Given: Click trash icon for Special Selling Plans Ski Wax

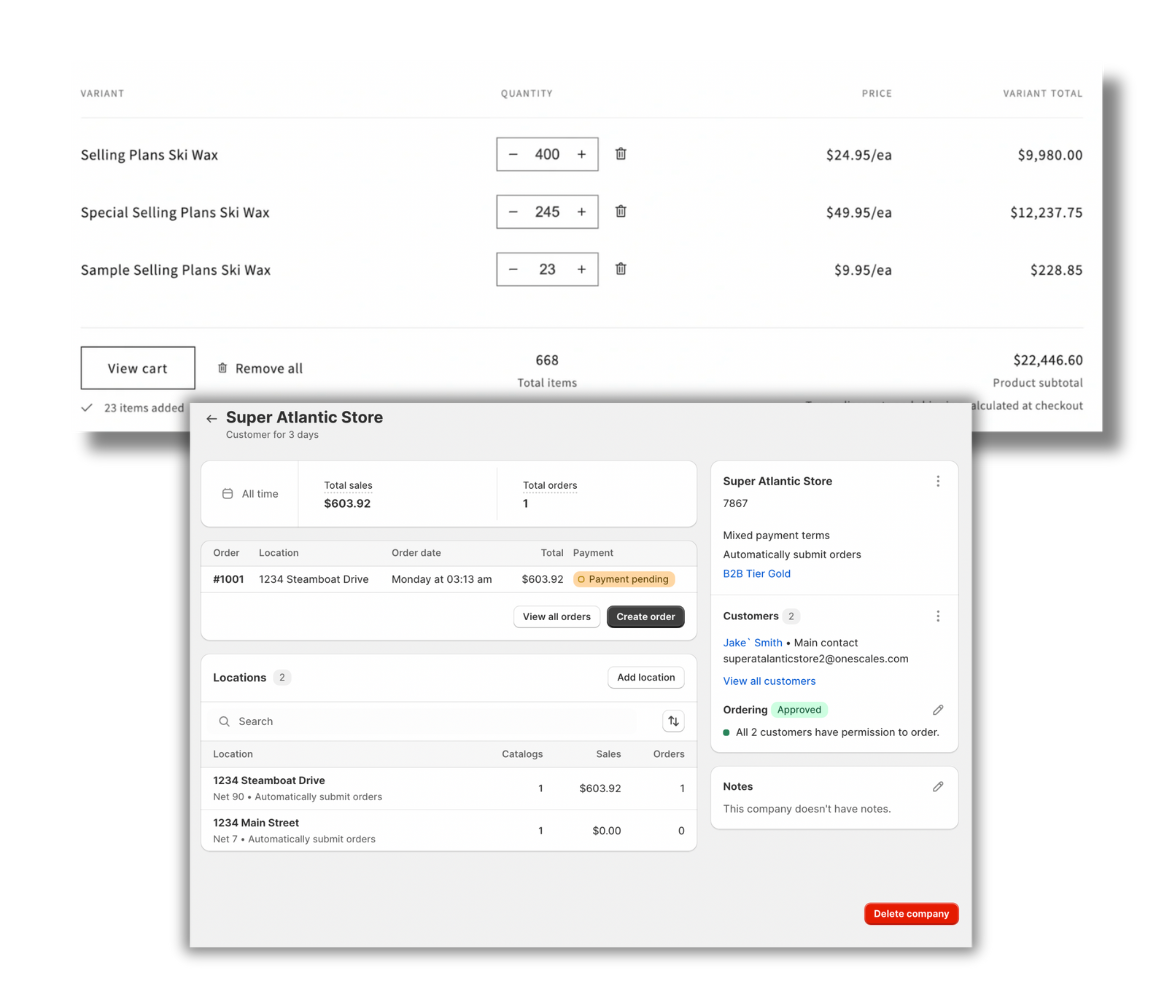Looking at the screenshot, I should [620, 212].
